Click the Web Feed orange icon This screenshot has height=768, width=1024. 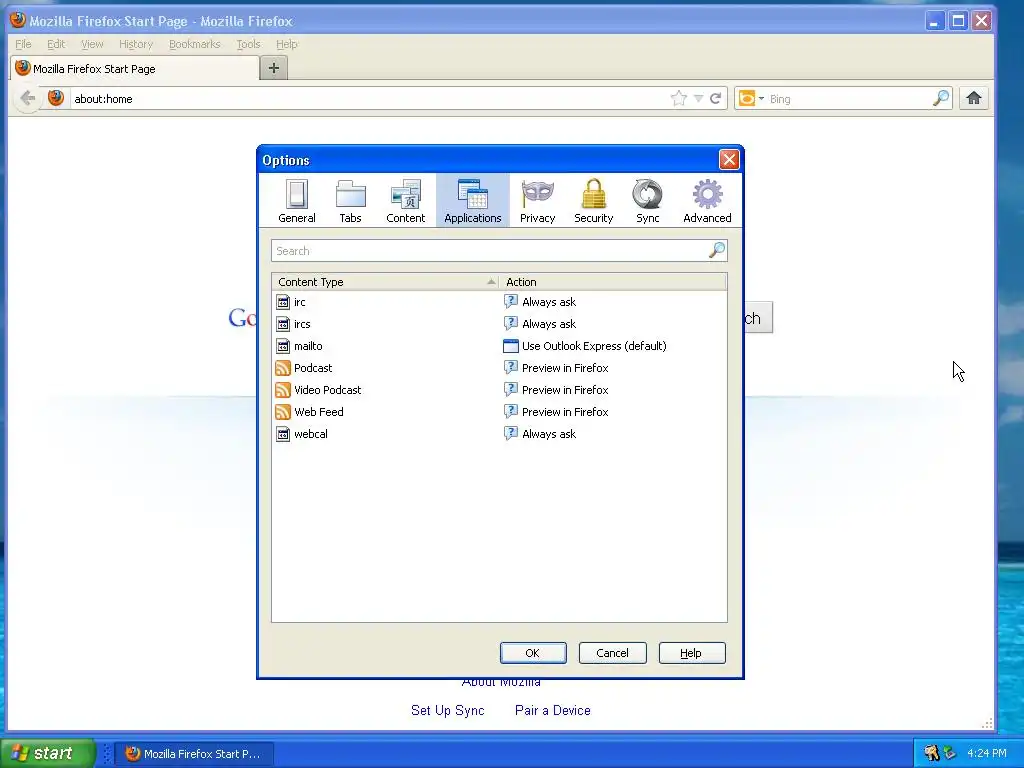point(283,412)
